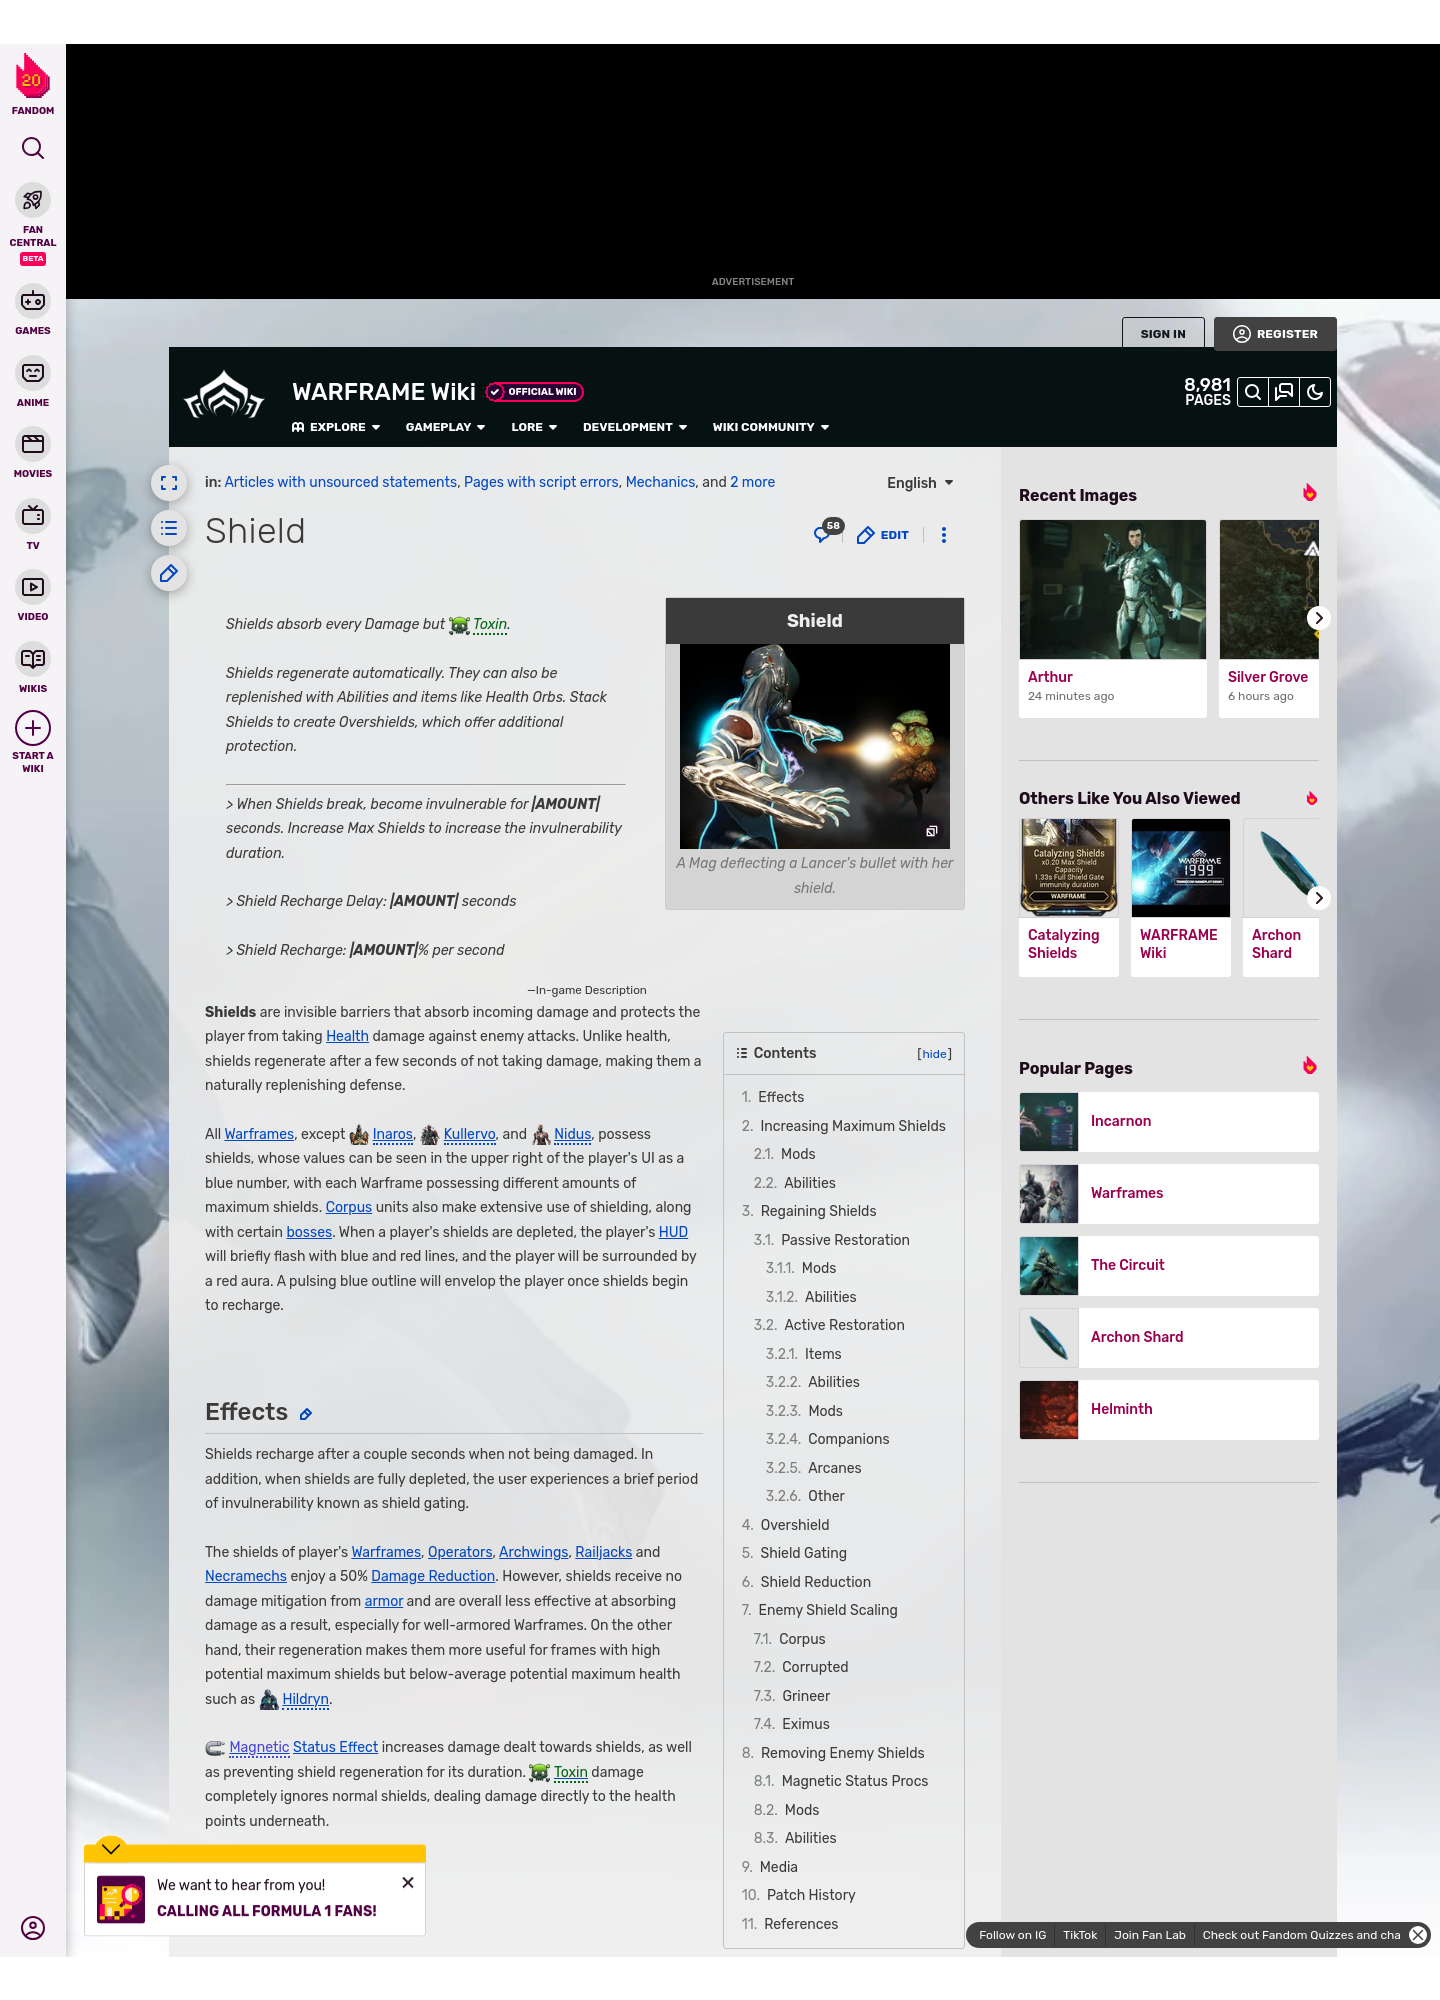Edit the Effects section pencil icon
This screenshot has height=2000, width=1440.
tap(306, 1414)
